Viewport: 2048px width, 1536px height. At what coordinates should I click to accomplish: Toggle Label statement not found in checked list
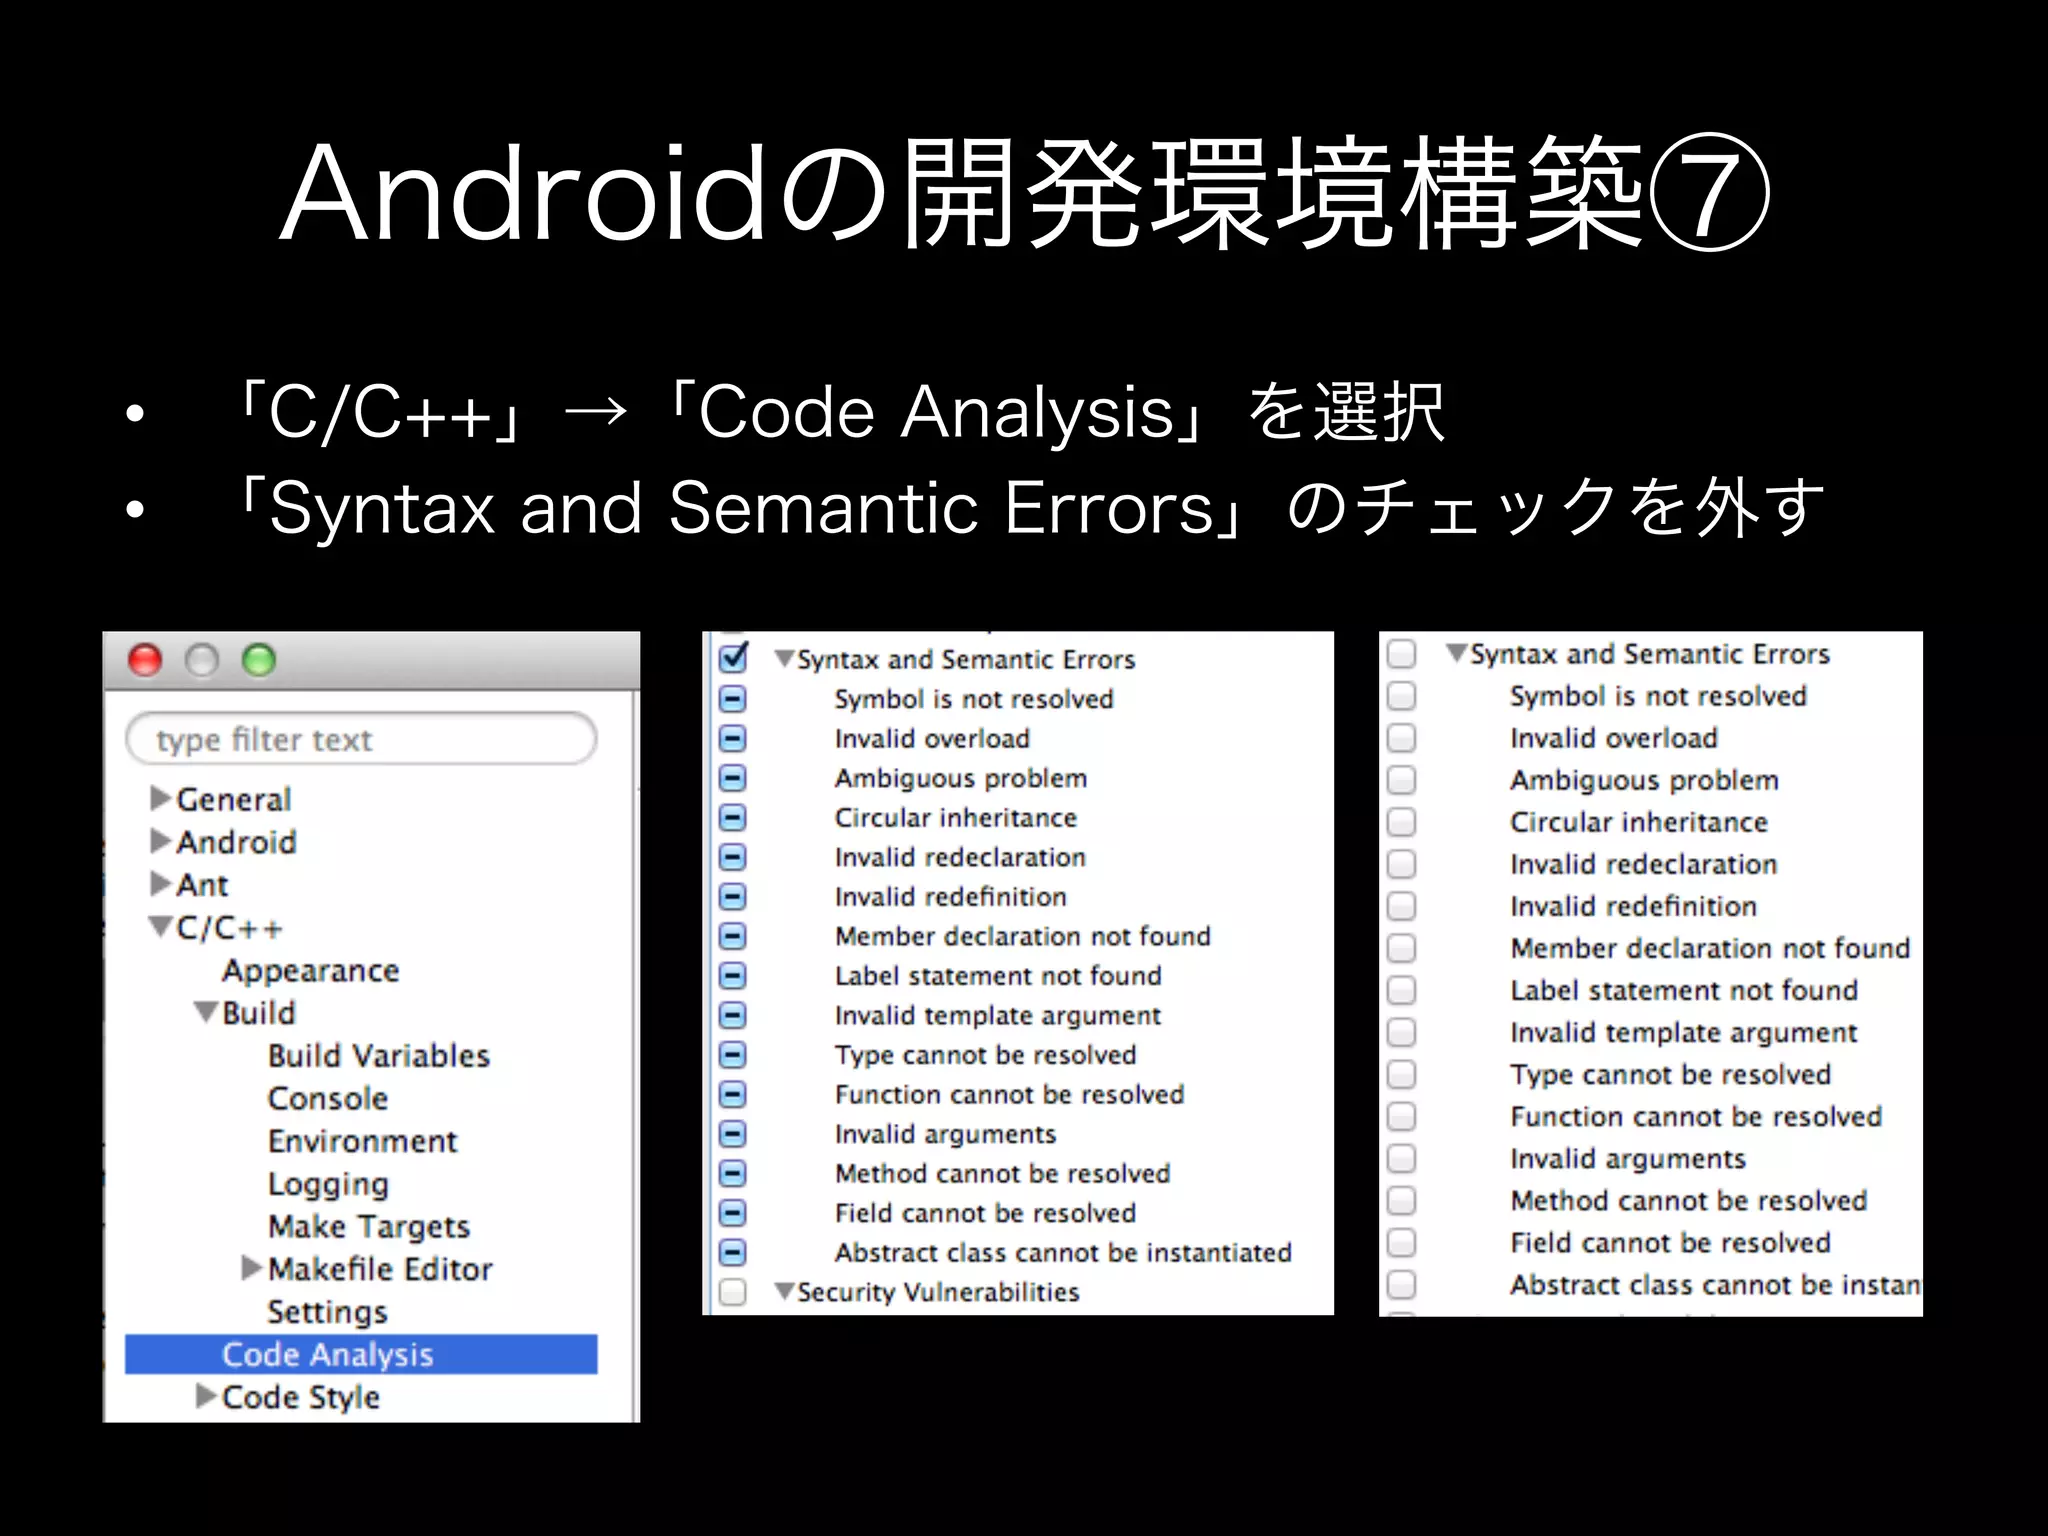[733, 975]
